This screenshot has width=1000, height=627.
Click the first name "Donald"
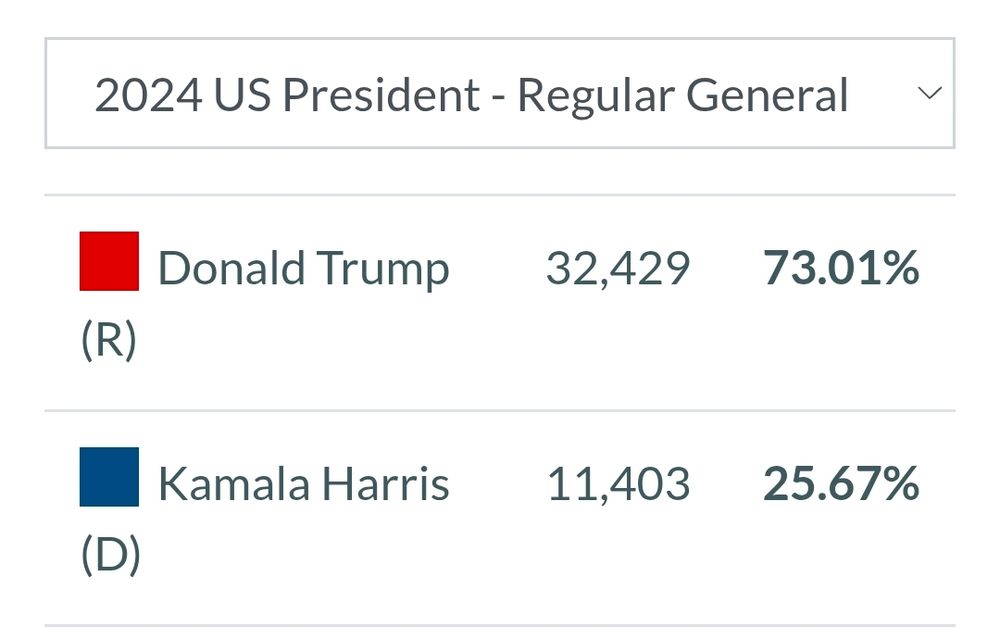click(x=232, y=268)
